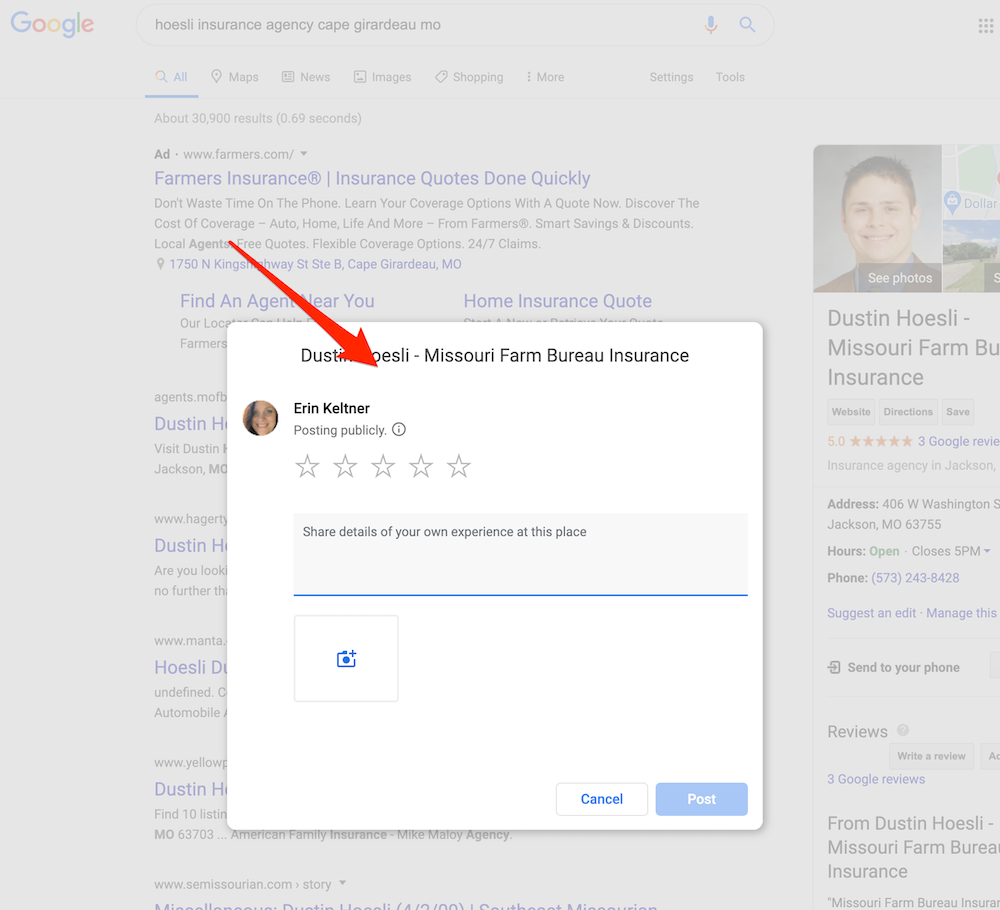Click the info icon beside Posting publicly
Viewport: 1000px width, 910px height.
(x=399, y=429)
